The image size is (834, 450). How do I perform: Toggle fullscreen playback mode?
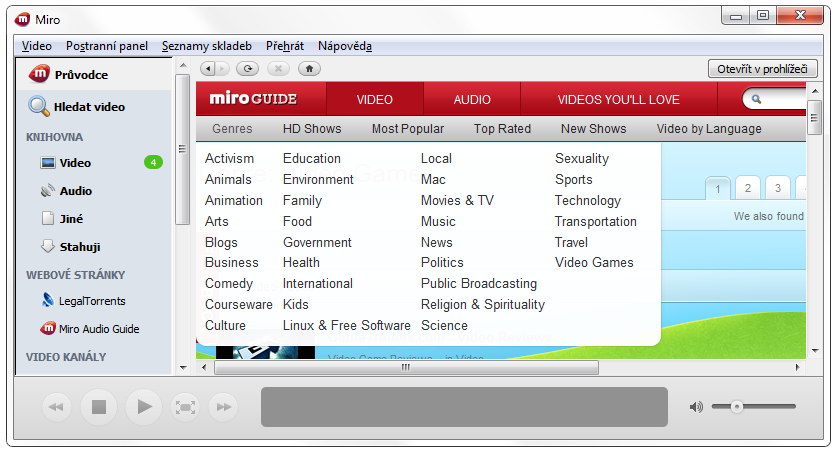(x=185, y=407)
